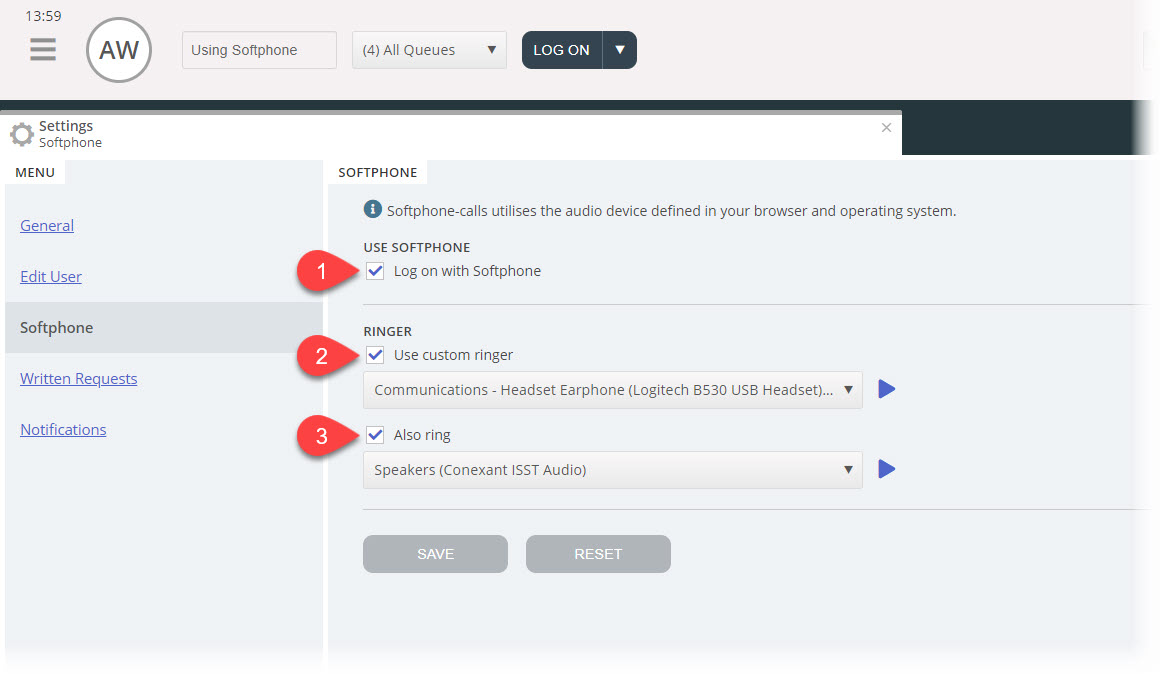Viewport: 1161px width, 674px height.
Task: Click the info icon beside Softphone-calls text
Action: [x=373, y=210]
